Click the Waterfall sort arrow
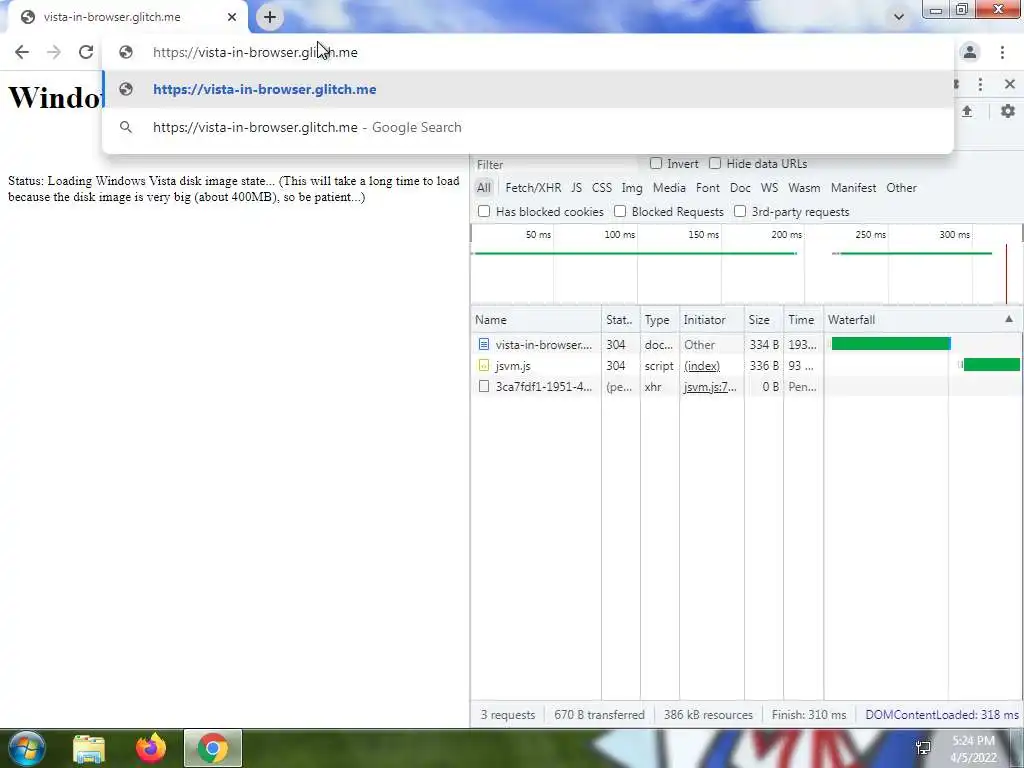Image resolution: width=1024 pixels, height=768 pixels. 1009,319
